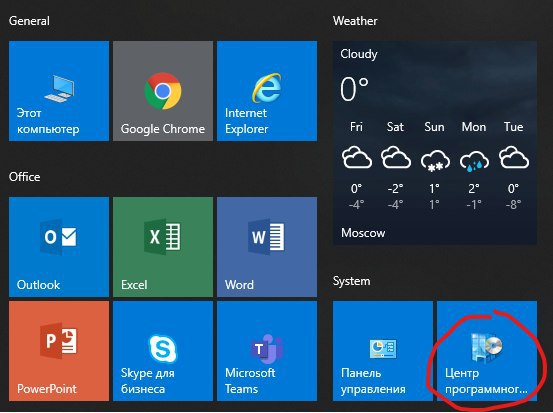Click the General group header
553x413 pixels.
click(x=29, y=21)
